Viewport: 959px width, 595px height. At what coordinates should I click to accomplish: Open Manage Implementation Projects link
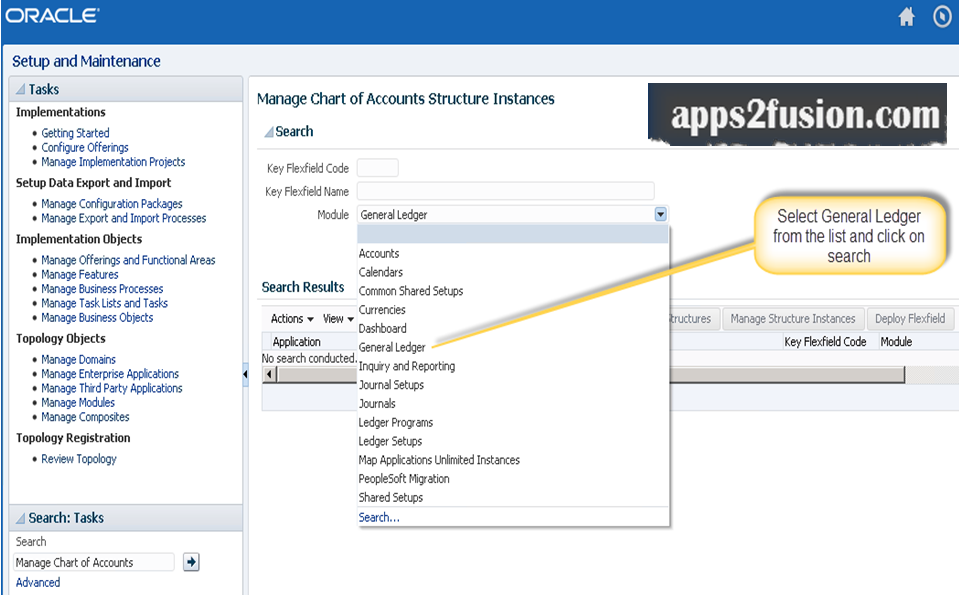coord(113,162)
